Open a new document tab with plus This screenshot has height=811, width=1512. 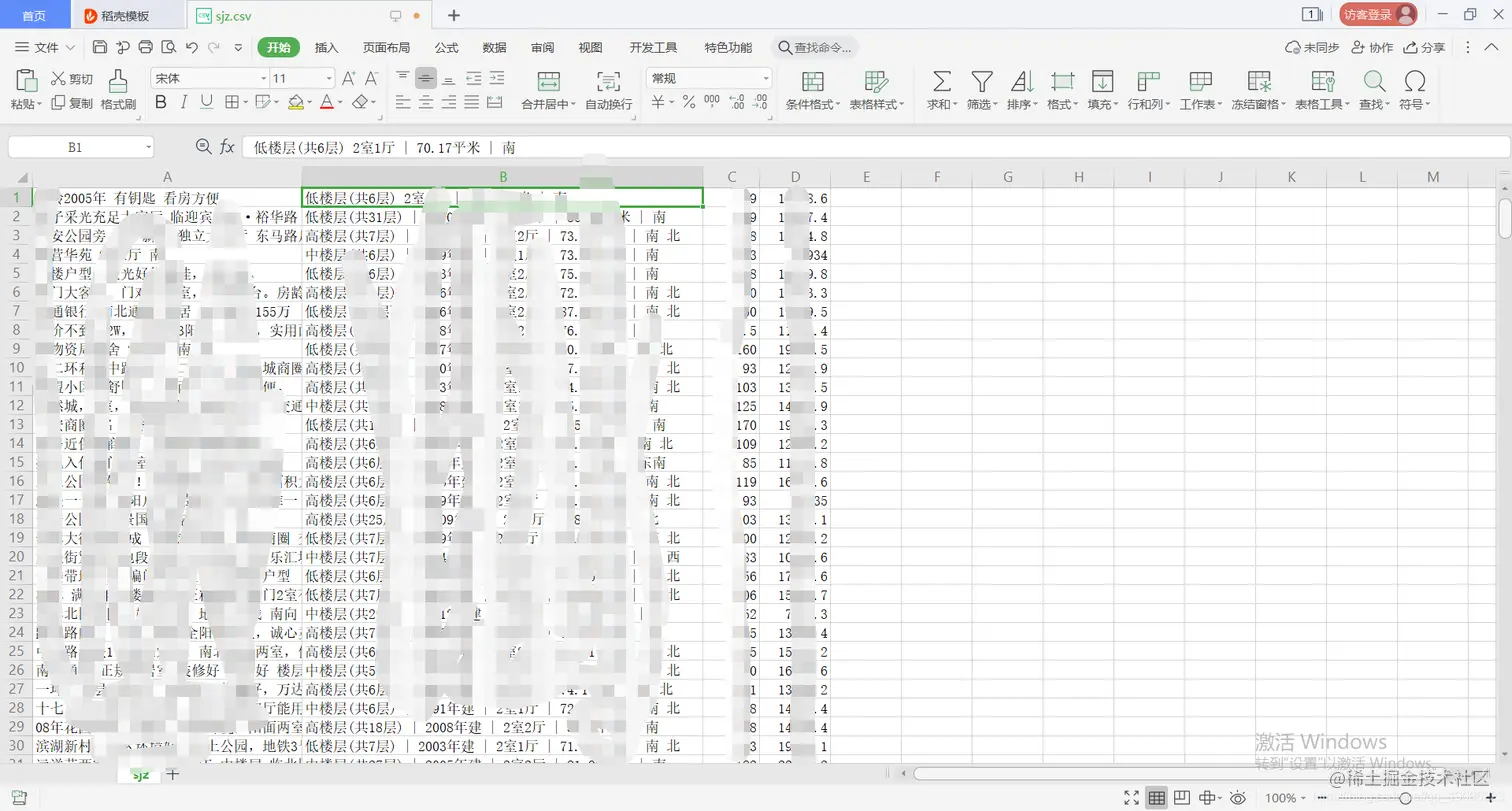pos(454,15)
